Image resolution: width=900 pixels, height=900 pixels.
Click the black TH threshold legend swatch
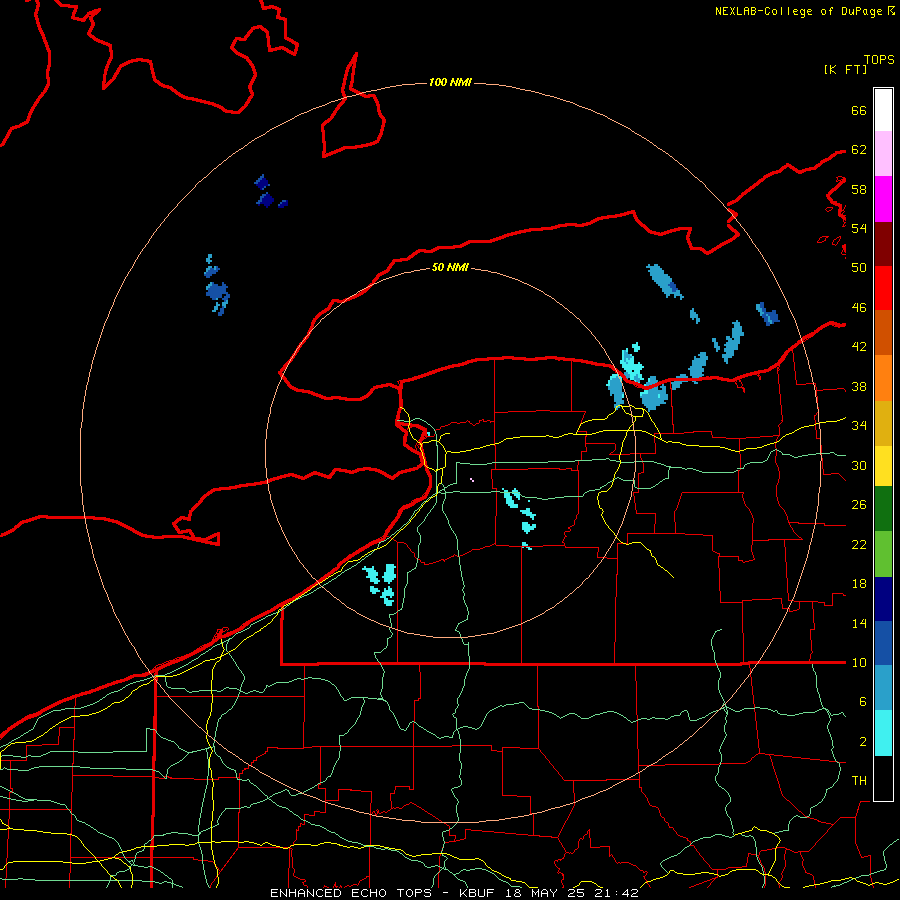click(x=883, y=778)
